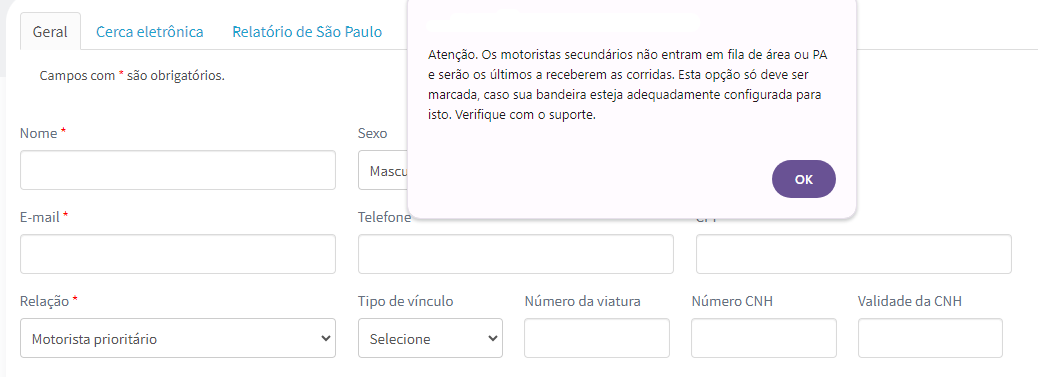Screen dimensions: 1038x377
Task: Click the Validade da CNH field
Action: (x=930, y=339)
